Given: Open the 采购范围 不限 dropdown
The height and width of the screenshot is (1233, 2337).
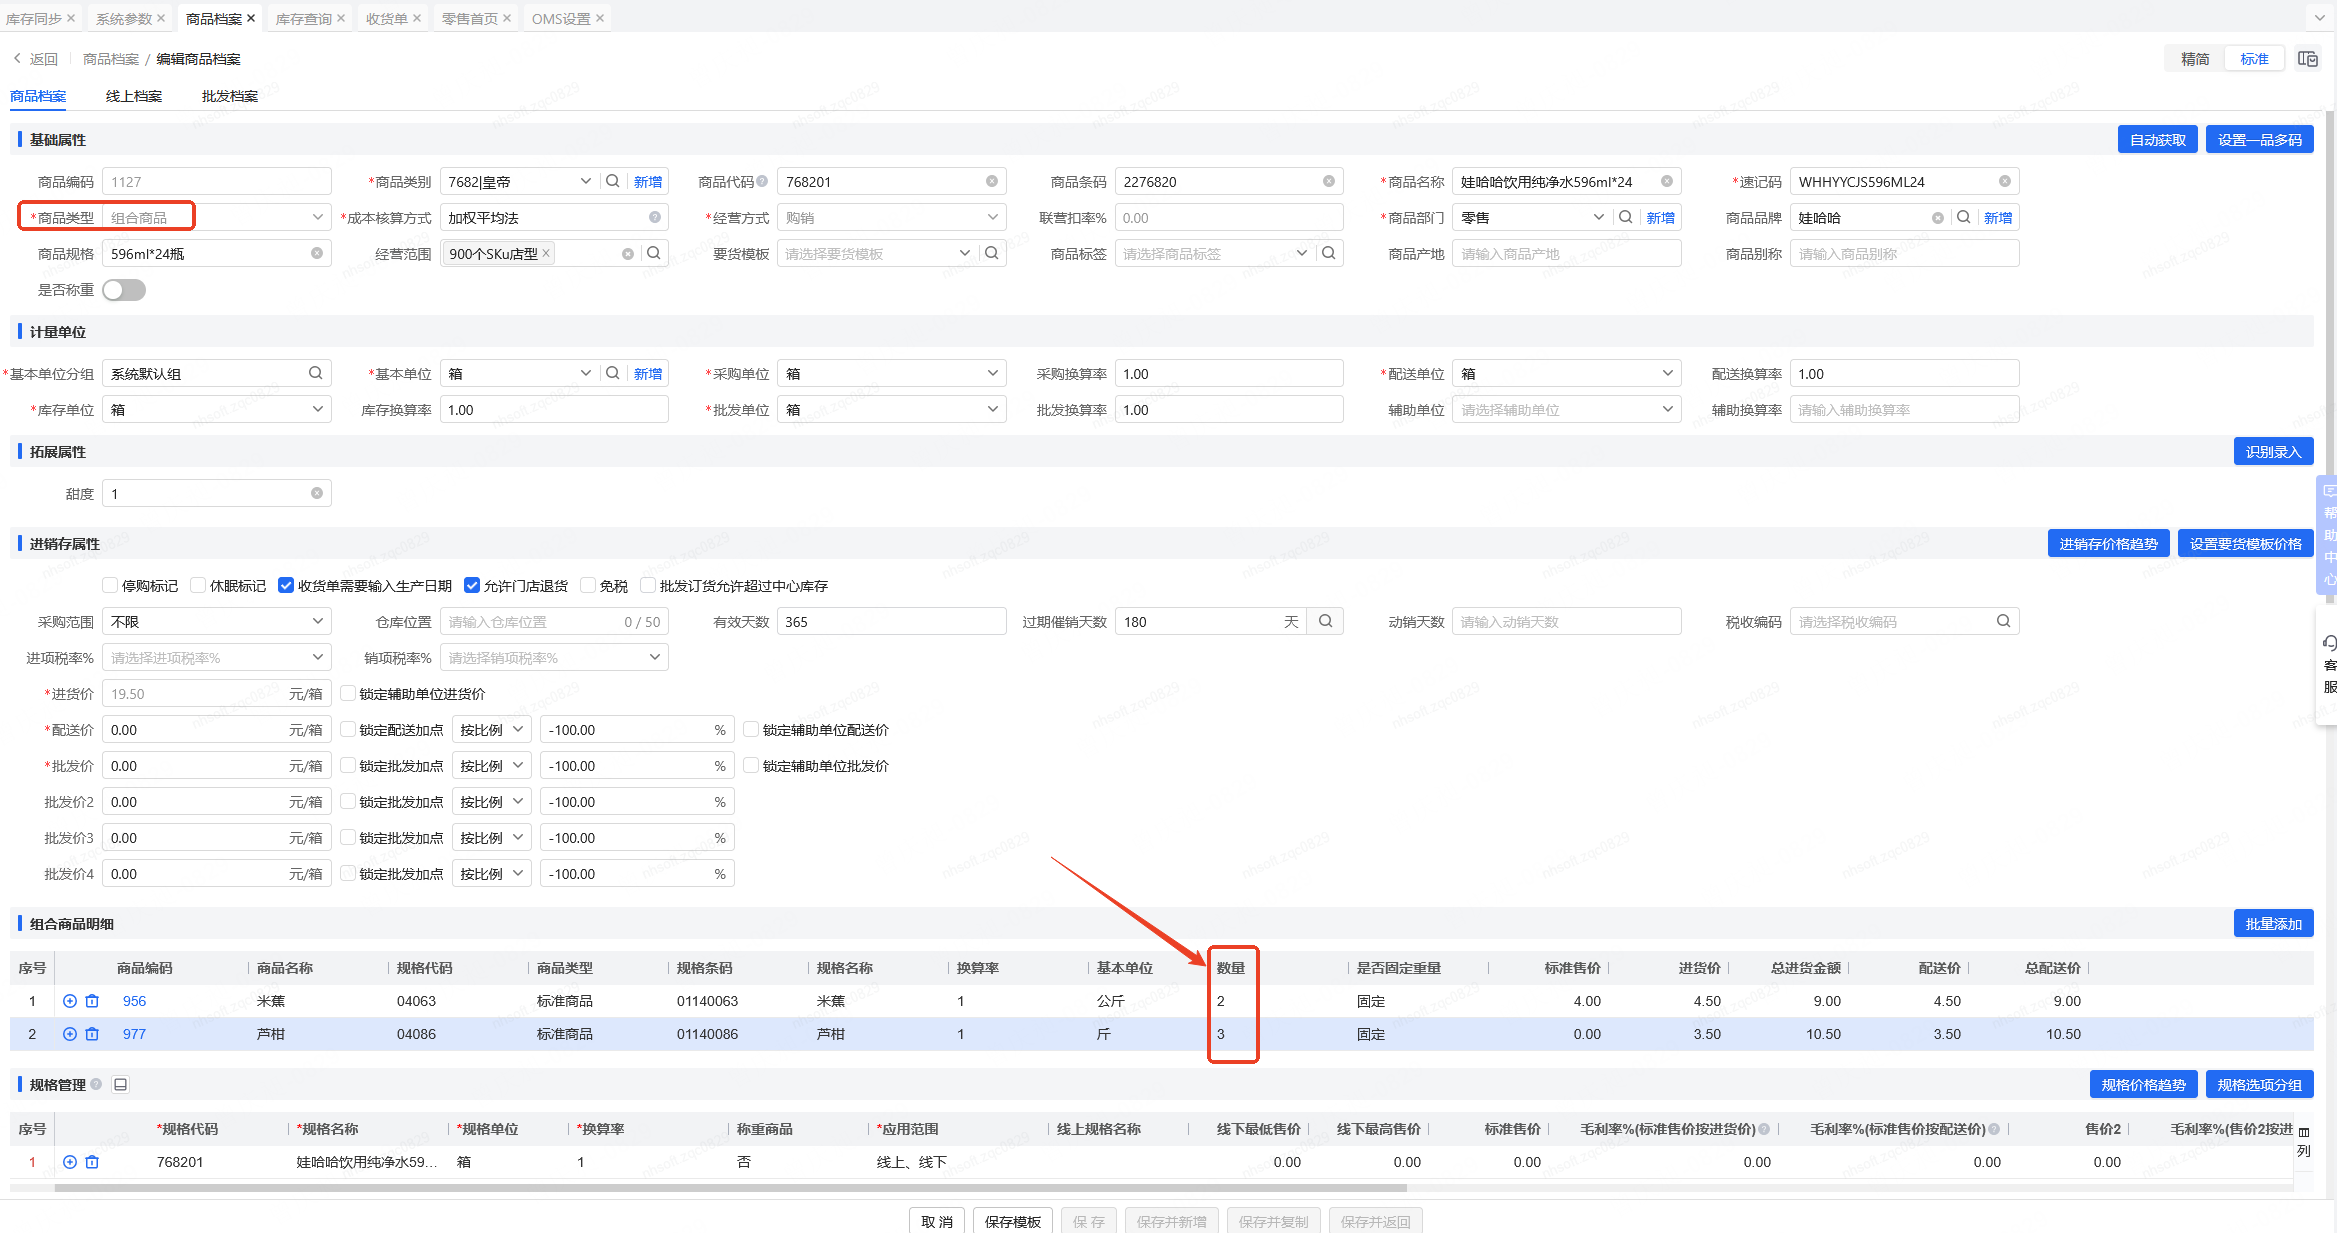Looking at the screenshot, I should pyautogui.click(x=216, y=621).
